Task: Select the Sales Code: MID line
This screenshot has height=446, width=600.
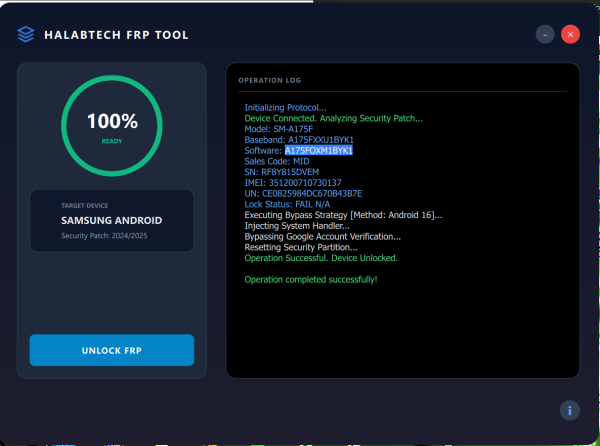Action: (x=277, y=161)
